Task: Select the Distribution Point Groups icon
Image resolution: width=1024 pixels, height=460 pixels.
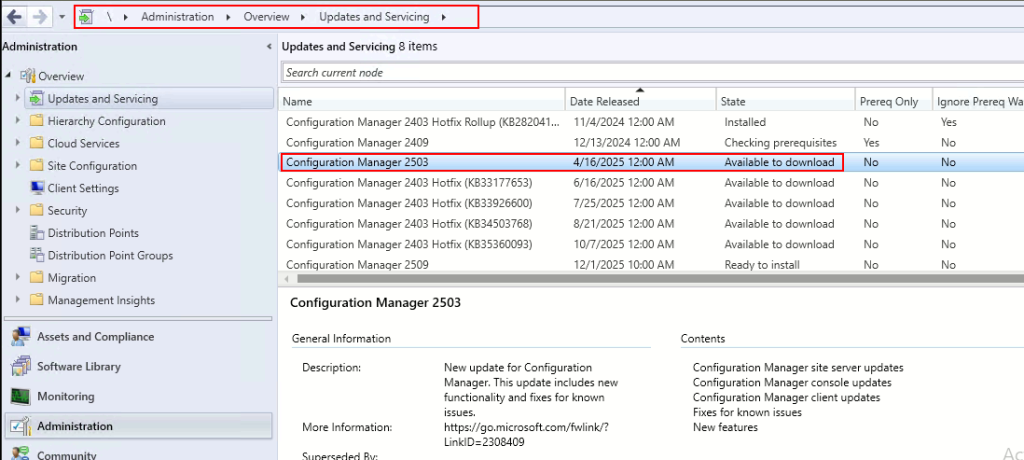Action: tap(37, 255)
